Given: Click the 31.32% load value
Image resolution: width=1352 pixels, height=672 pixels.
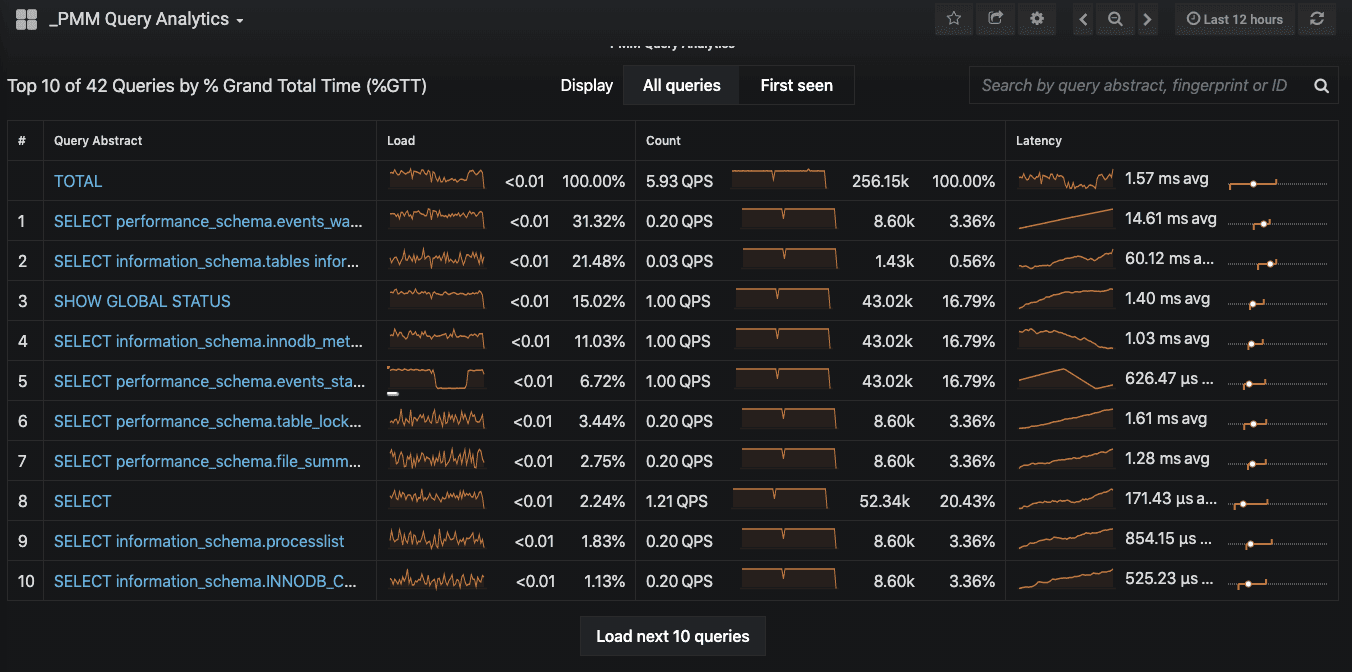Looking at the screenshot, I should point(598,221).
